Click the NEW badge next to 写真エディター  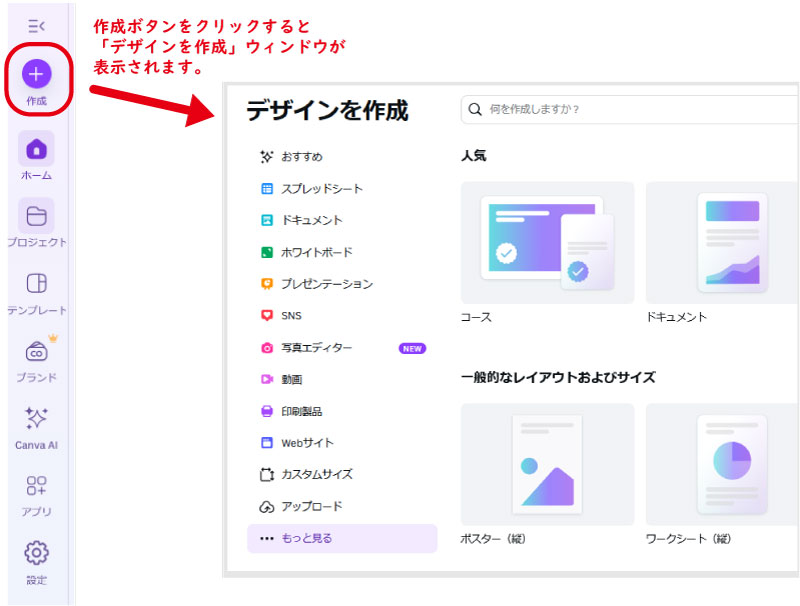(x=412, y=348)
